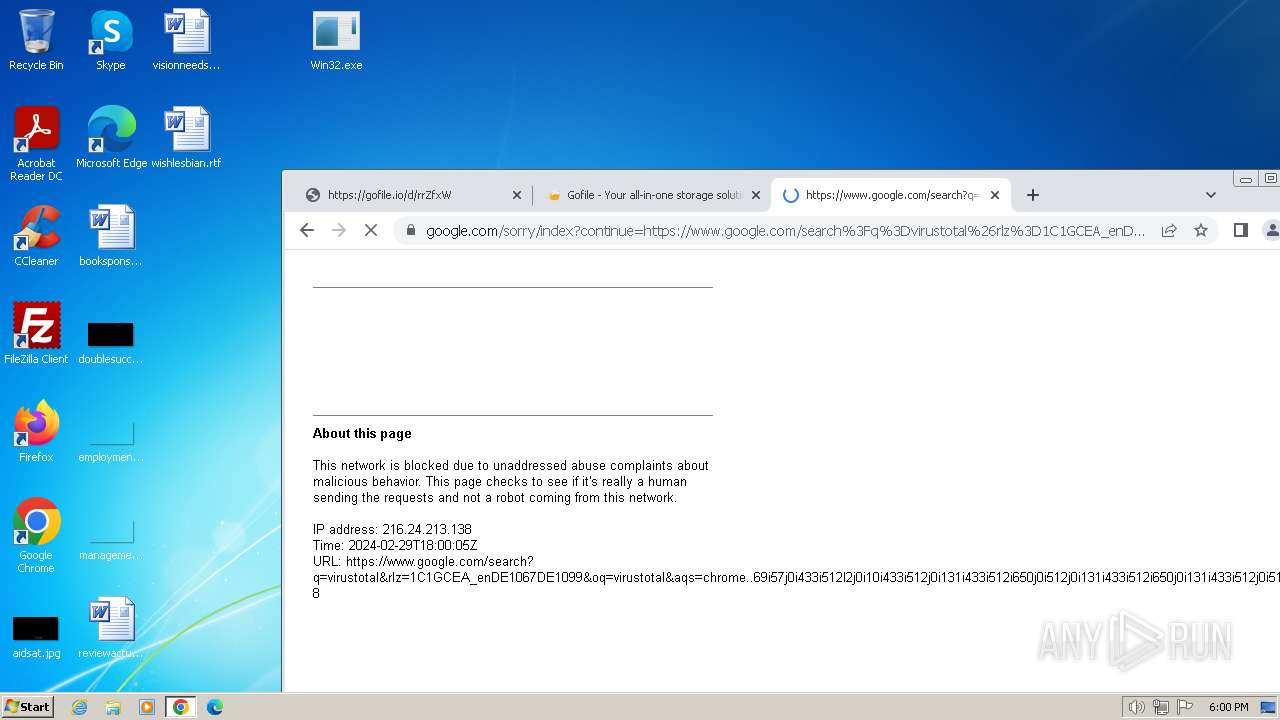This screenshot has width=1280, height=720.
Task: Minimize the Chrome window
Action: [x=1246, y=179]
